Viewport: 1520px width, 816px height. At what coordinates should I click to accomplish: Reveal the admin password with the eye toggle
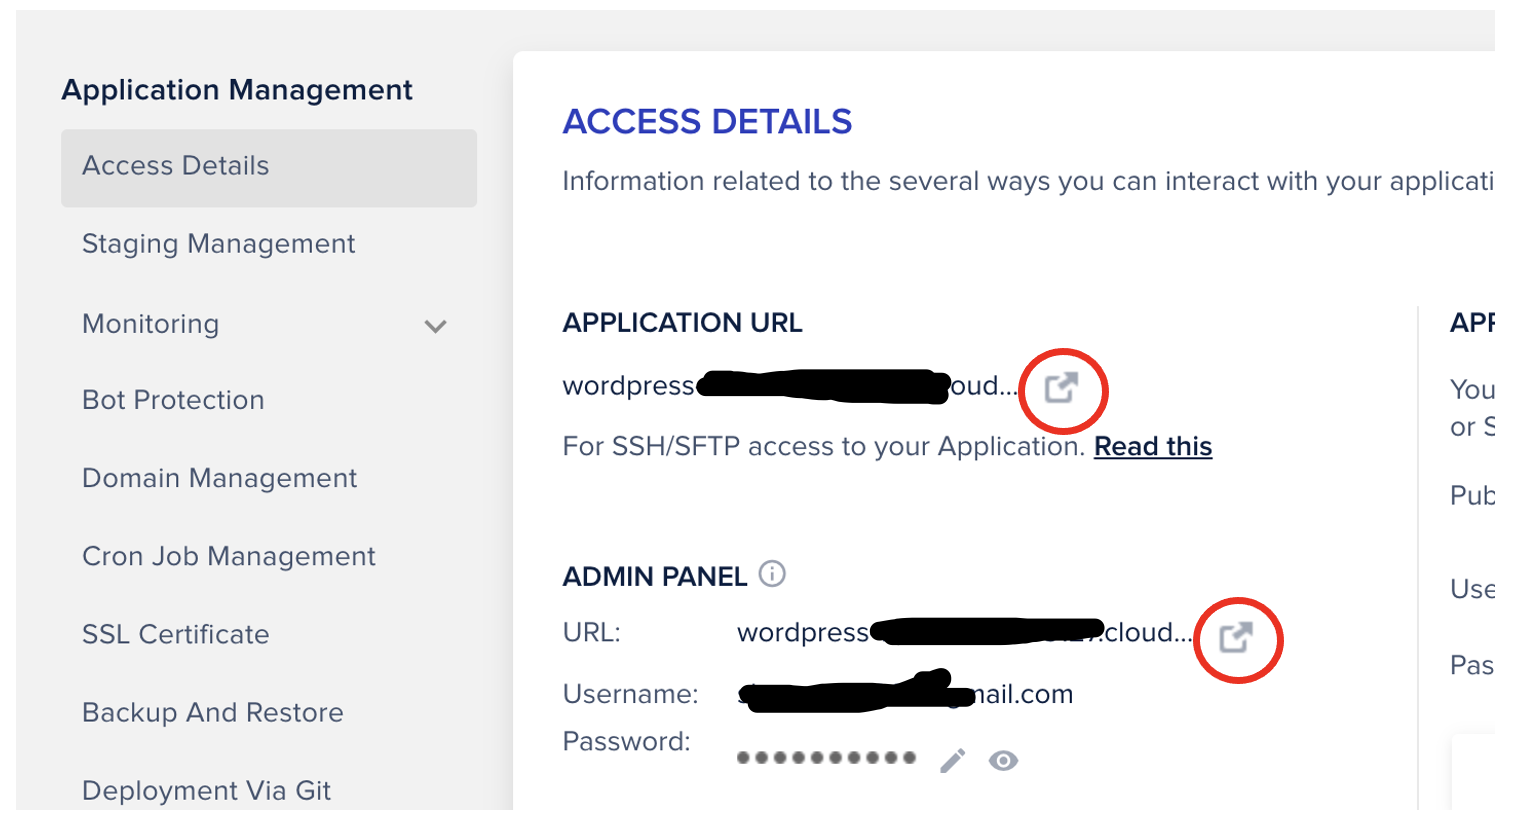(x=1003, y=760)
